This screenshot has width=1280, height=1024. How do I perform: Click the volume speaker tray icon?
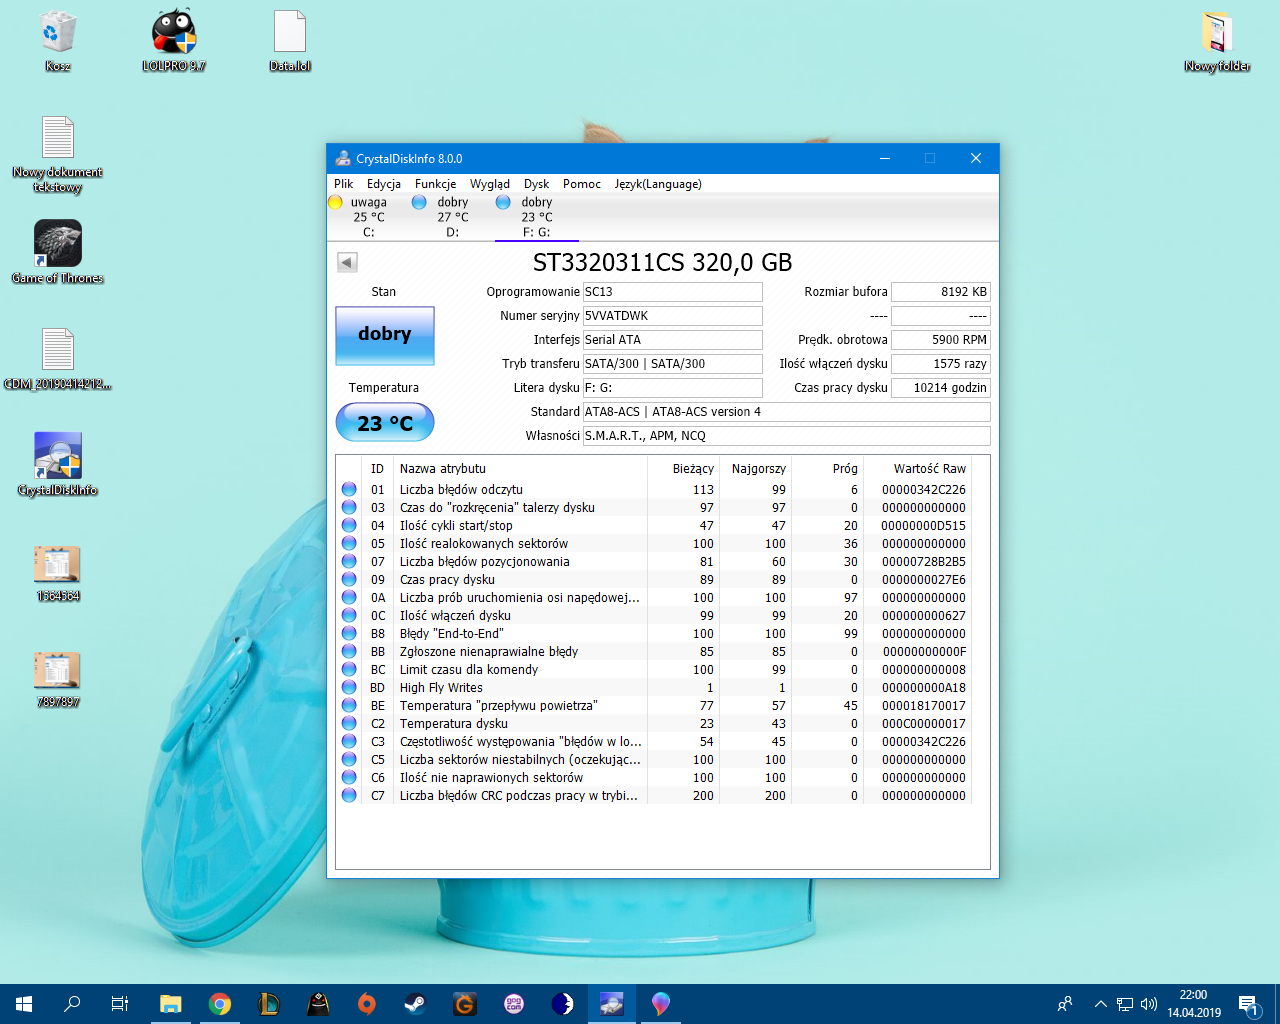tap(1149, 1004)
